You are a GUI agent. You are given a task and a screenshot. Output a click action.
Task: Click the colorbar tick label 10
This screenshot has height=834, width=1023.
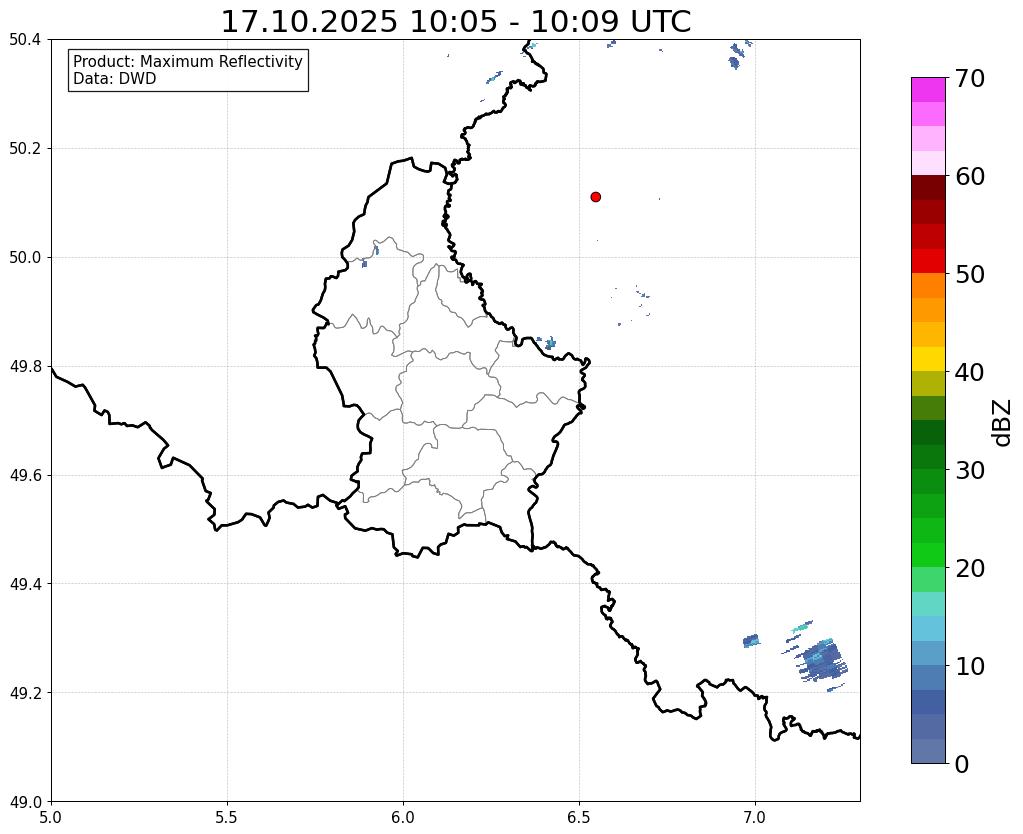pyautogui.click(x=969, y=666)
